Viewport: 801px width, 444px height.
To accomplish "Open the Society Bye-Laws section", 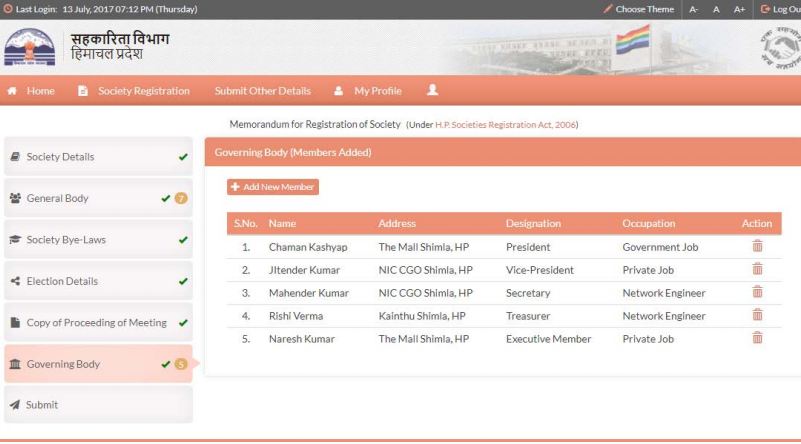I will click(x=99, y=240).
